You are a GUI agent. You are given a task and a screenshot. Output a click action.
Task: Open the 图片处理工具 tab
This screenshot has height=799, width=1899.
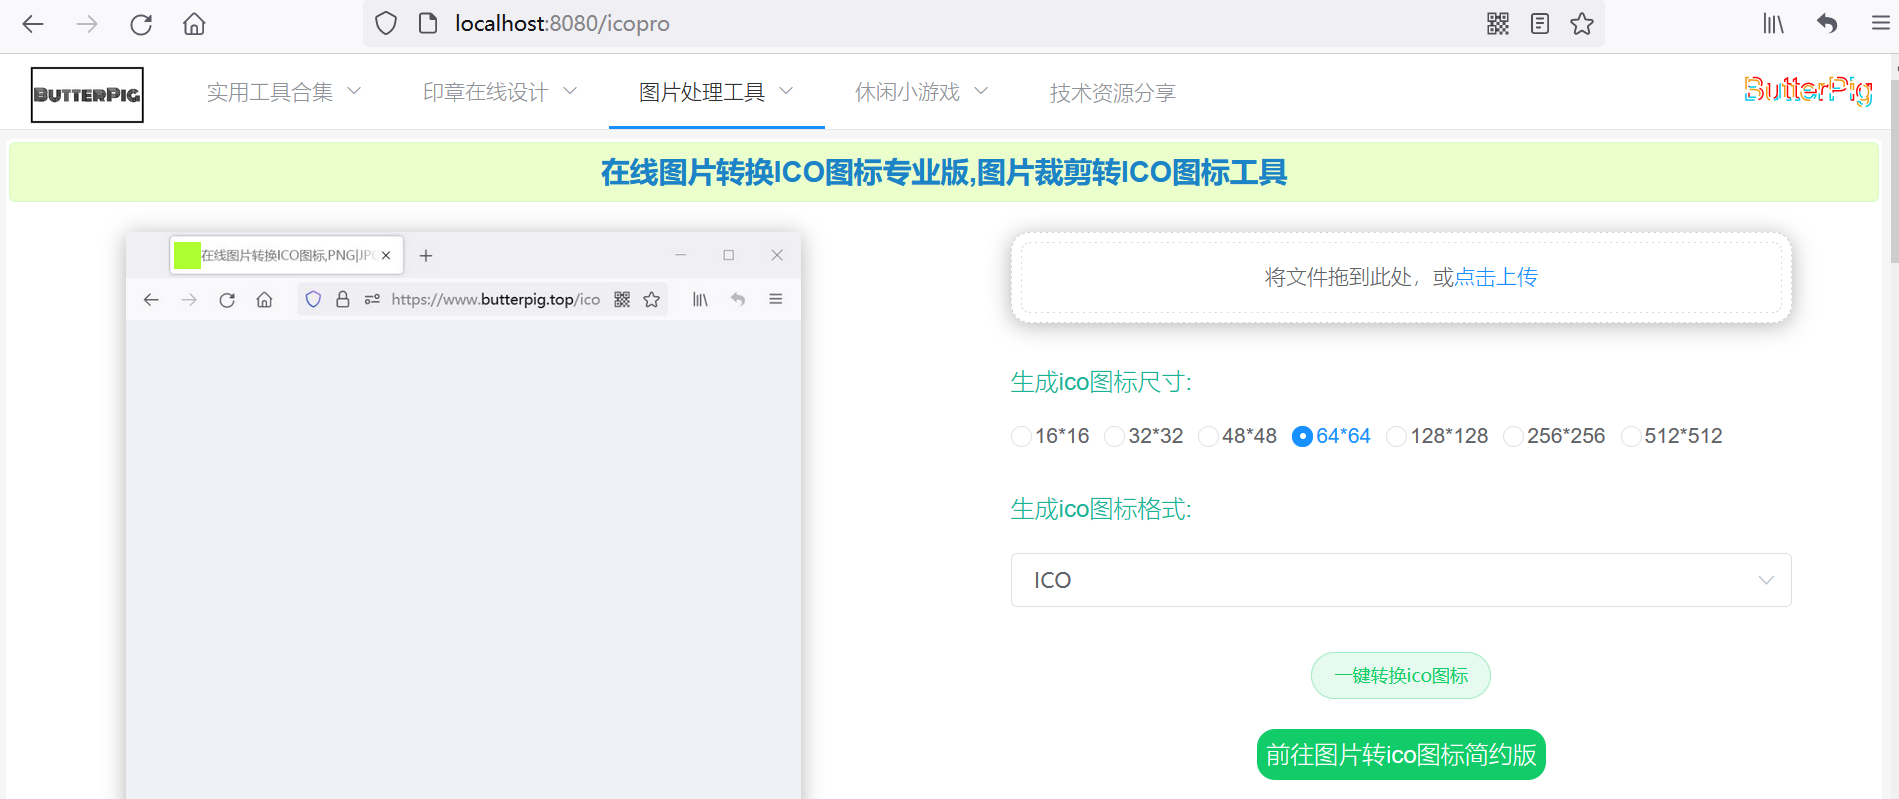pyautogui.click(x=715, y=93)
